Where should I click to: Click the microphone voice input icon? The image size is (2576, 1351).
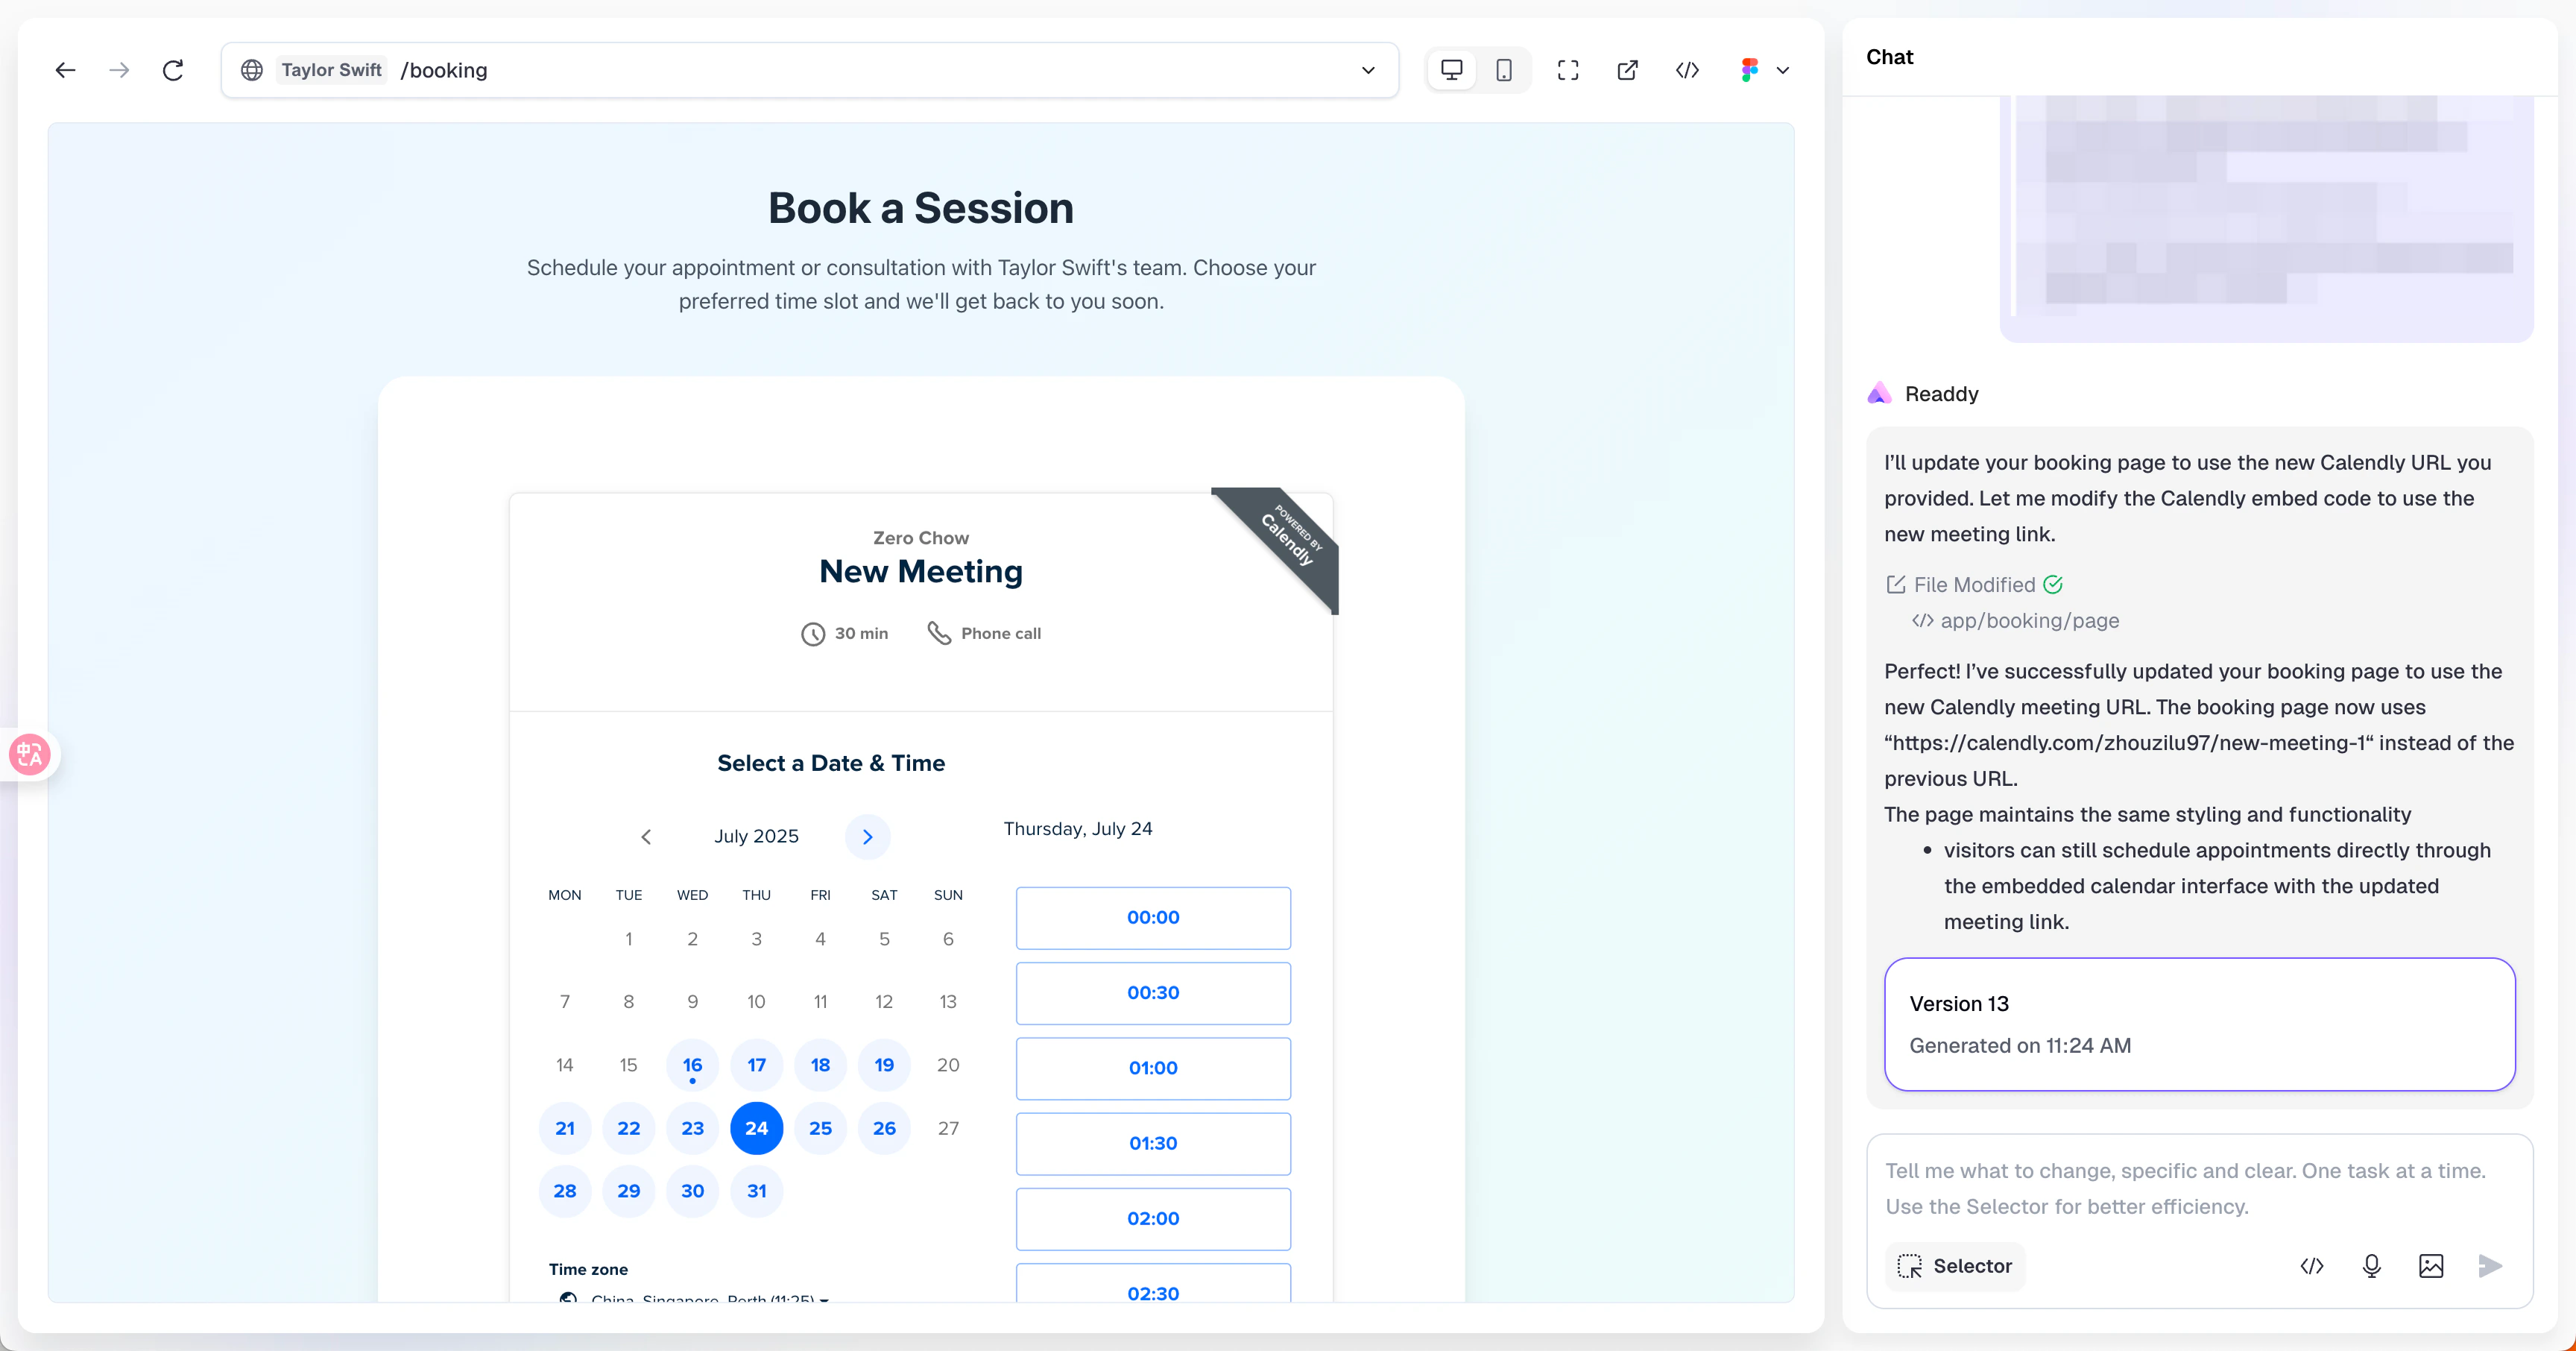2371,1266
